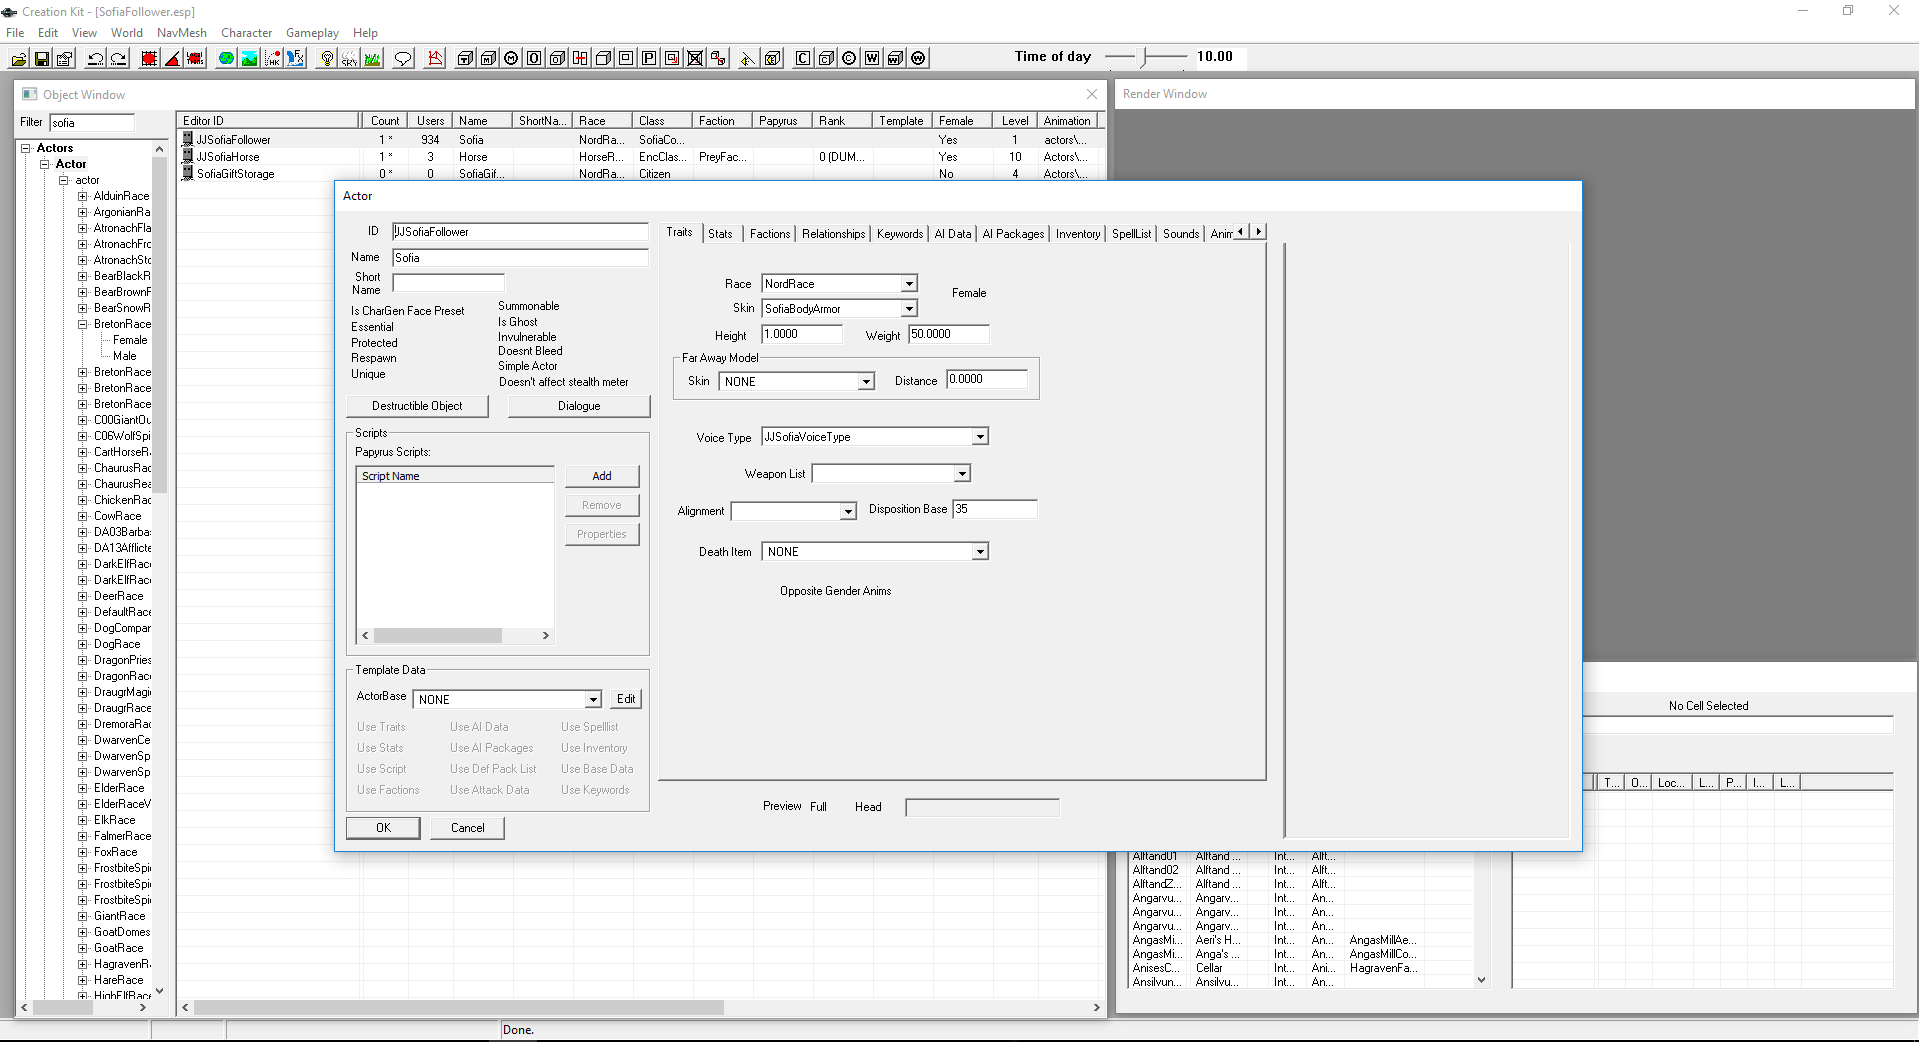Toggle the SKY toolbar icon
This screenshot has height=1042, width=1919.
[x=349, y=58]
